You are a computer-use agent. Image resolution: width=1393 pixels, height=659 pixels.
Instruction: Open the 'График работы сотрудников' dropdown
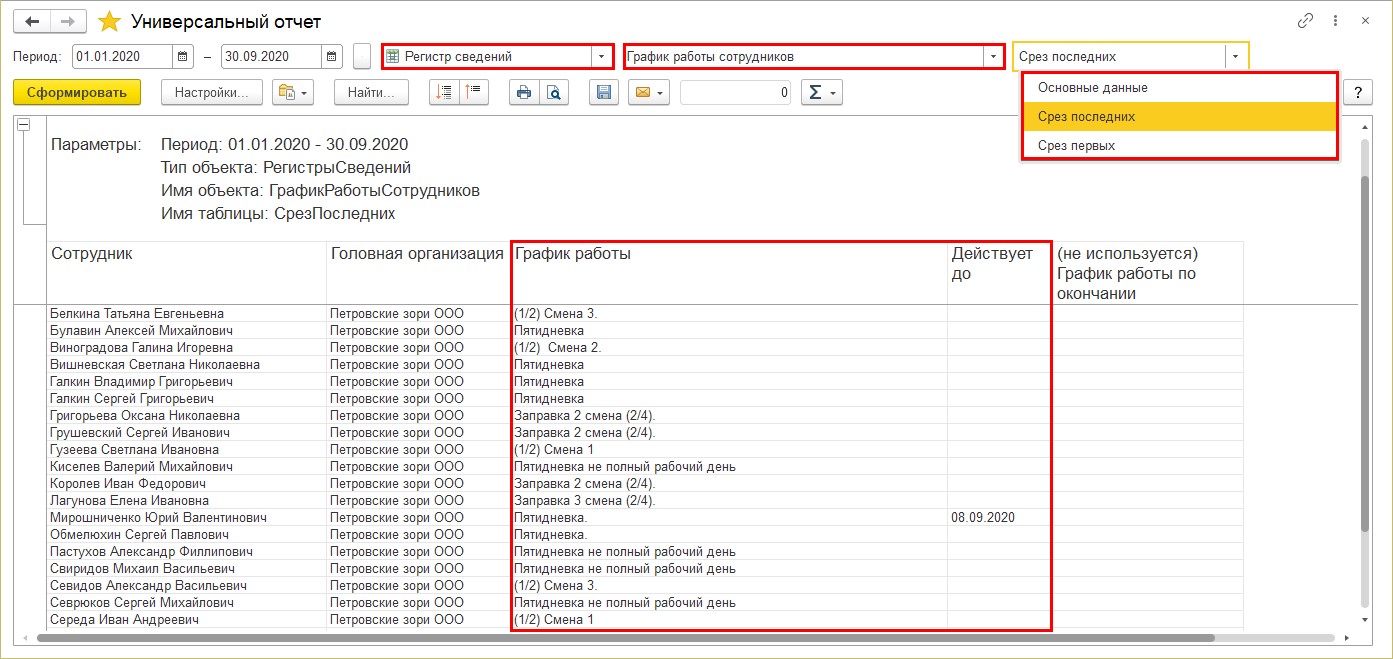[994, 57]
